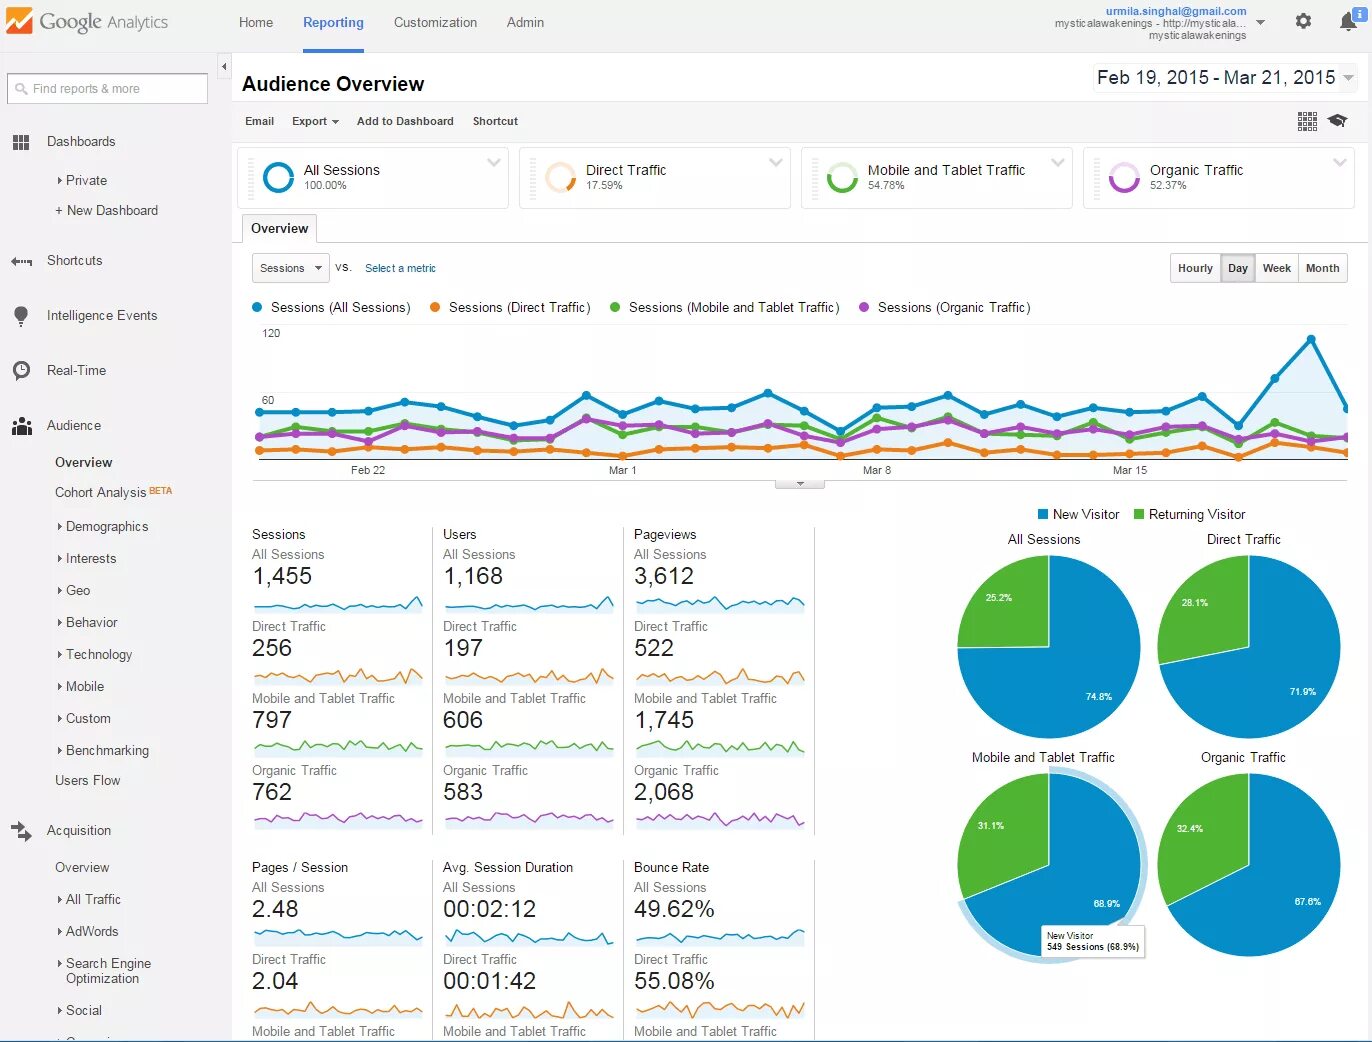The height and width of the screenshot is (1042, 1372).
Task: Open the Export dropdown menu
Action: [x=315, y=121]
